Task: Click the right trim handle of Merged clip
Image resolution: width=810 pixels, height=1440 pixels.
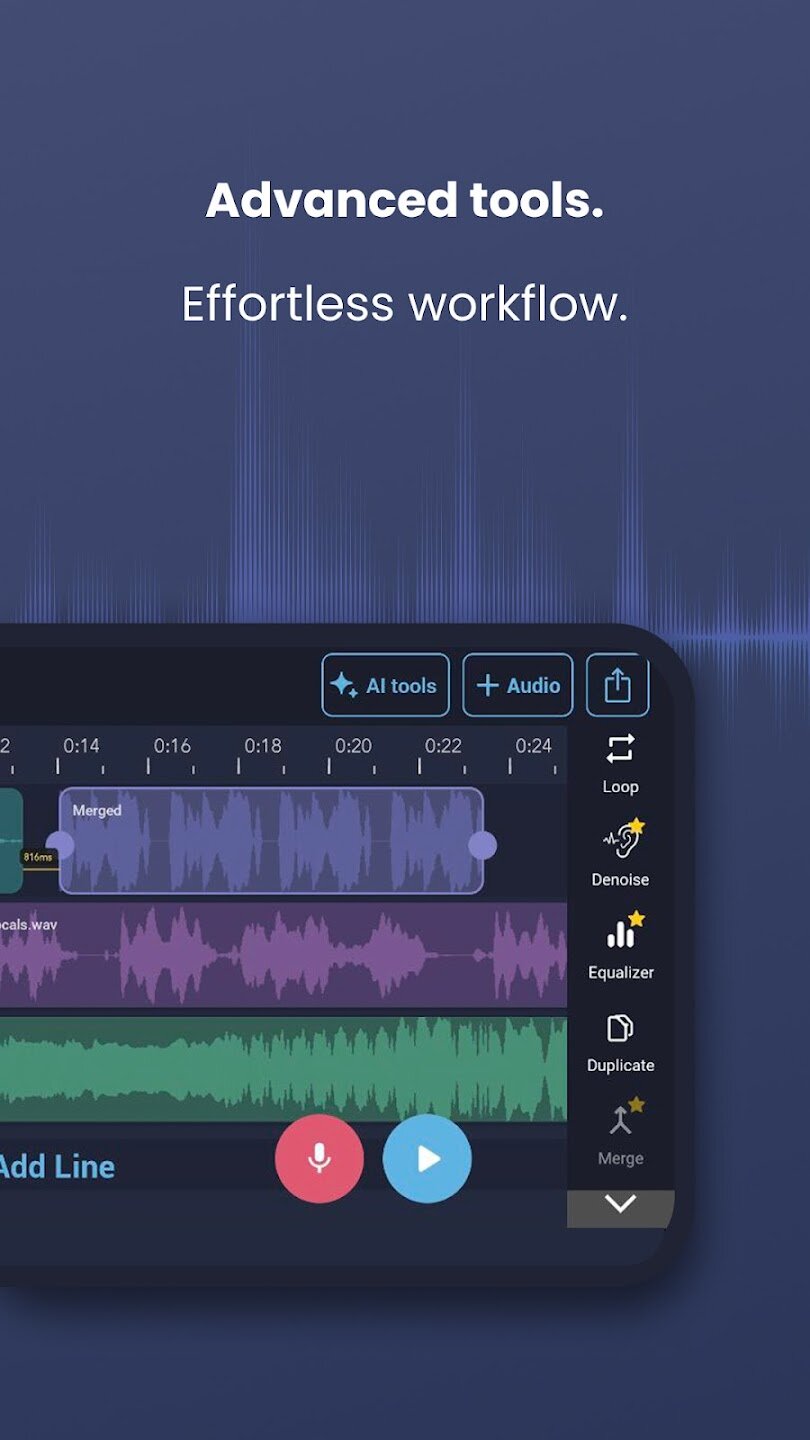Action: point(482,845)
